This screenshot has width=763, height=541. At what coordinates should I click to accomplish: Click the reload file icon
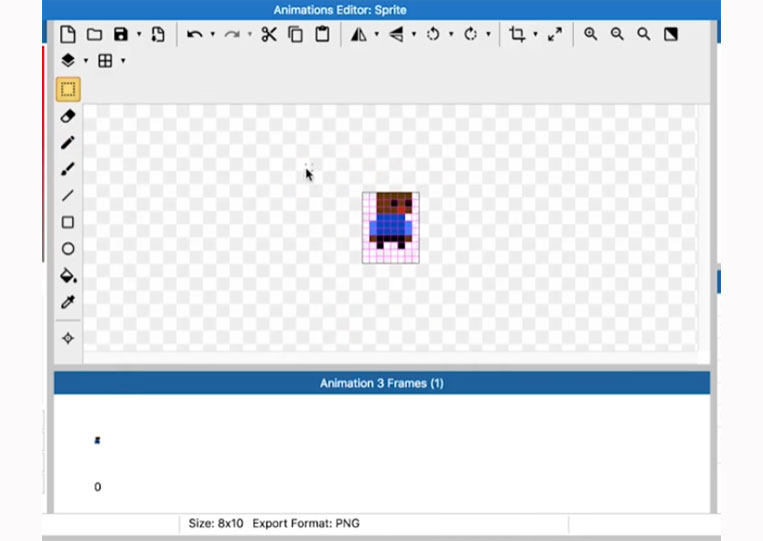158,35
